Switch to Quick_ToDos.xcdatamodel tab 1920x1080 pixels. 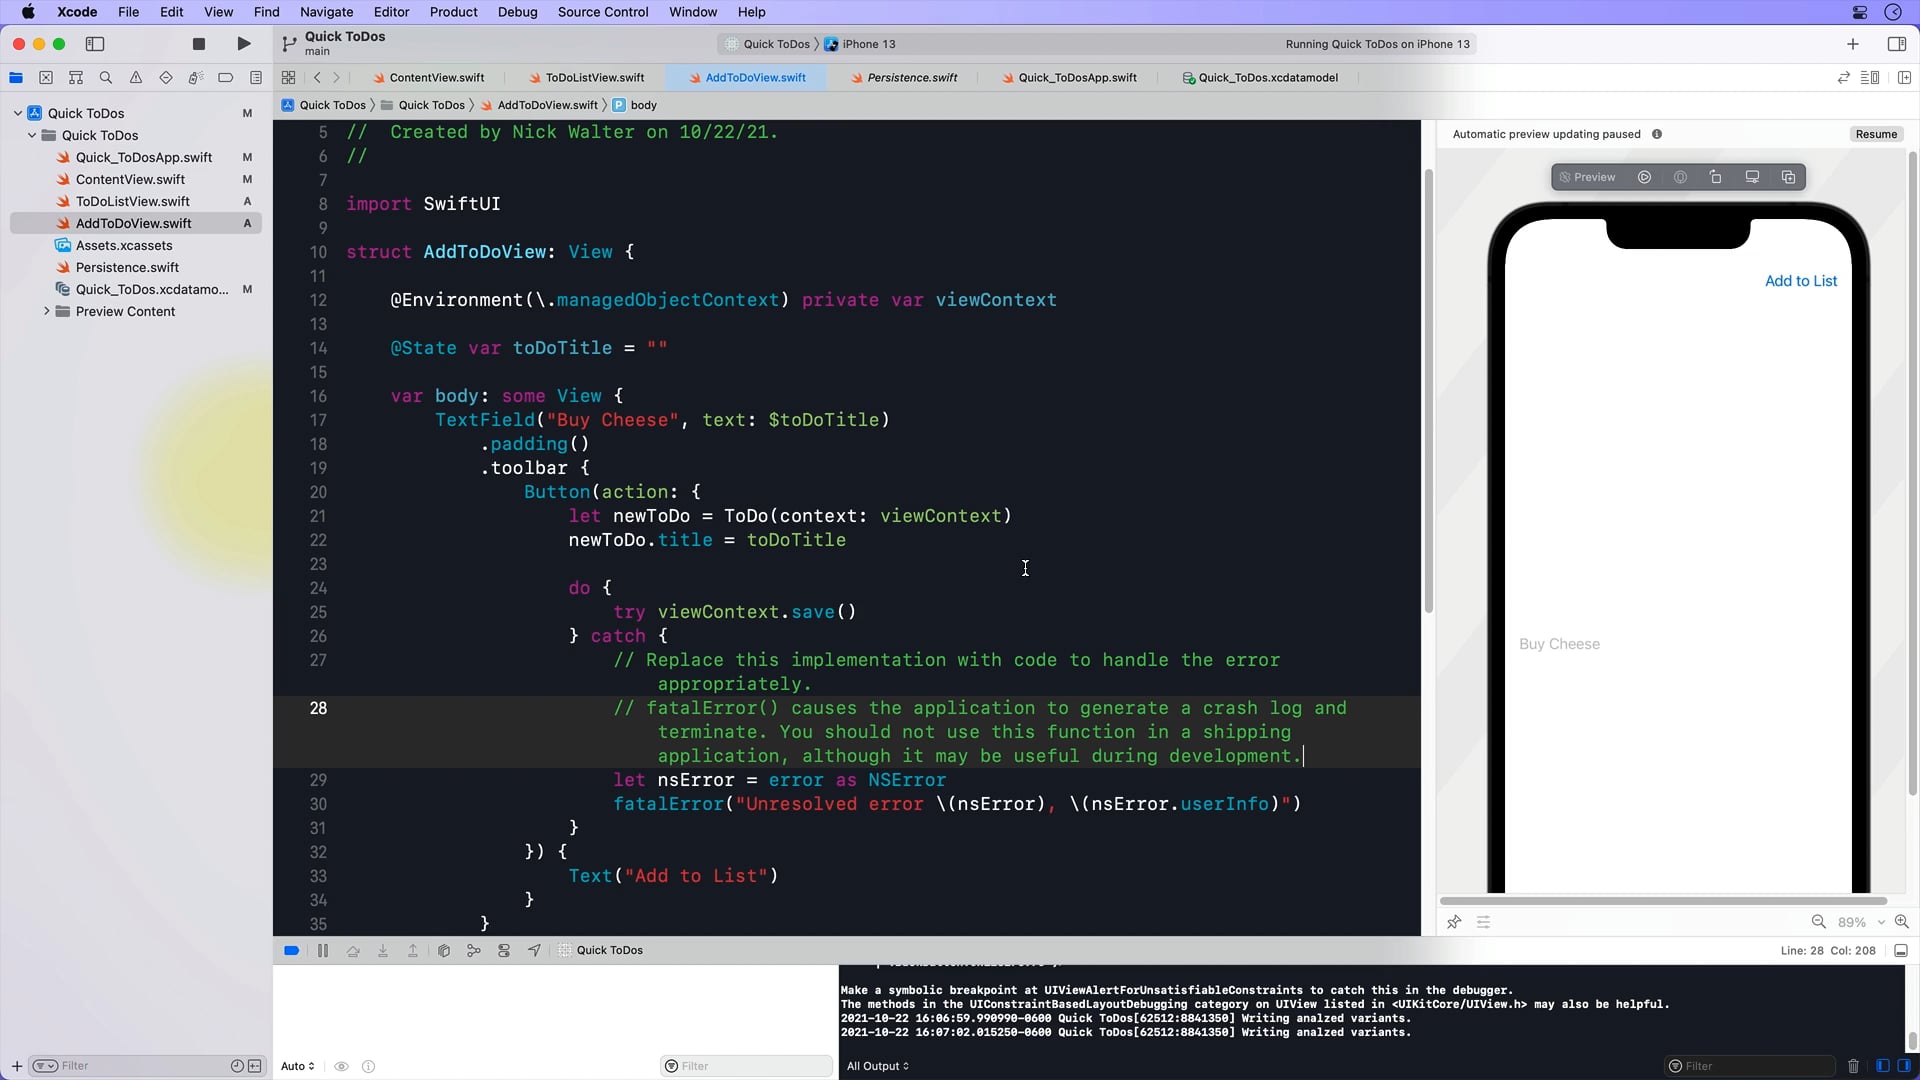click(x=1260, y=77)
